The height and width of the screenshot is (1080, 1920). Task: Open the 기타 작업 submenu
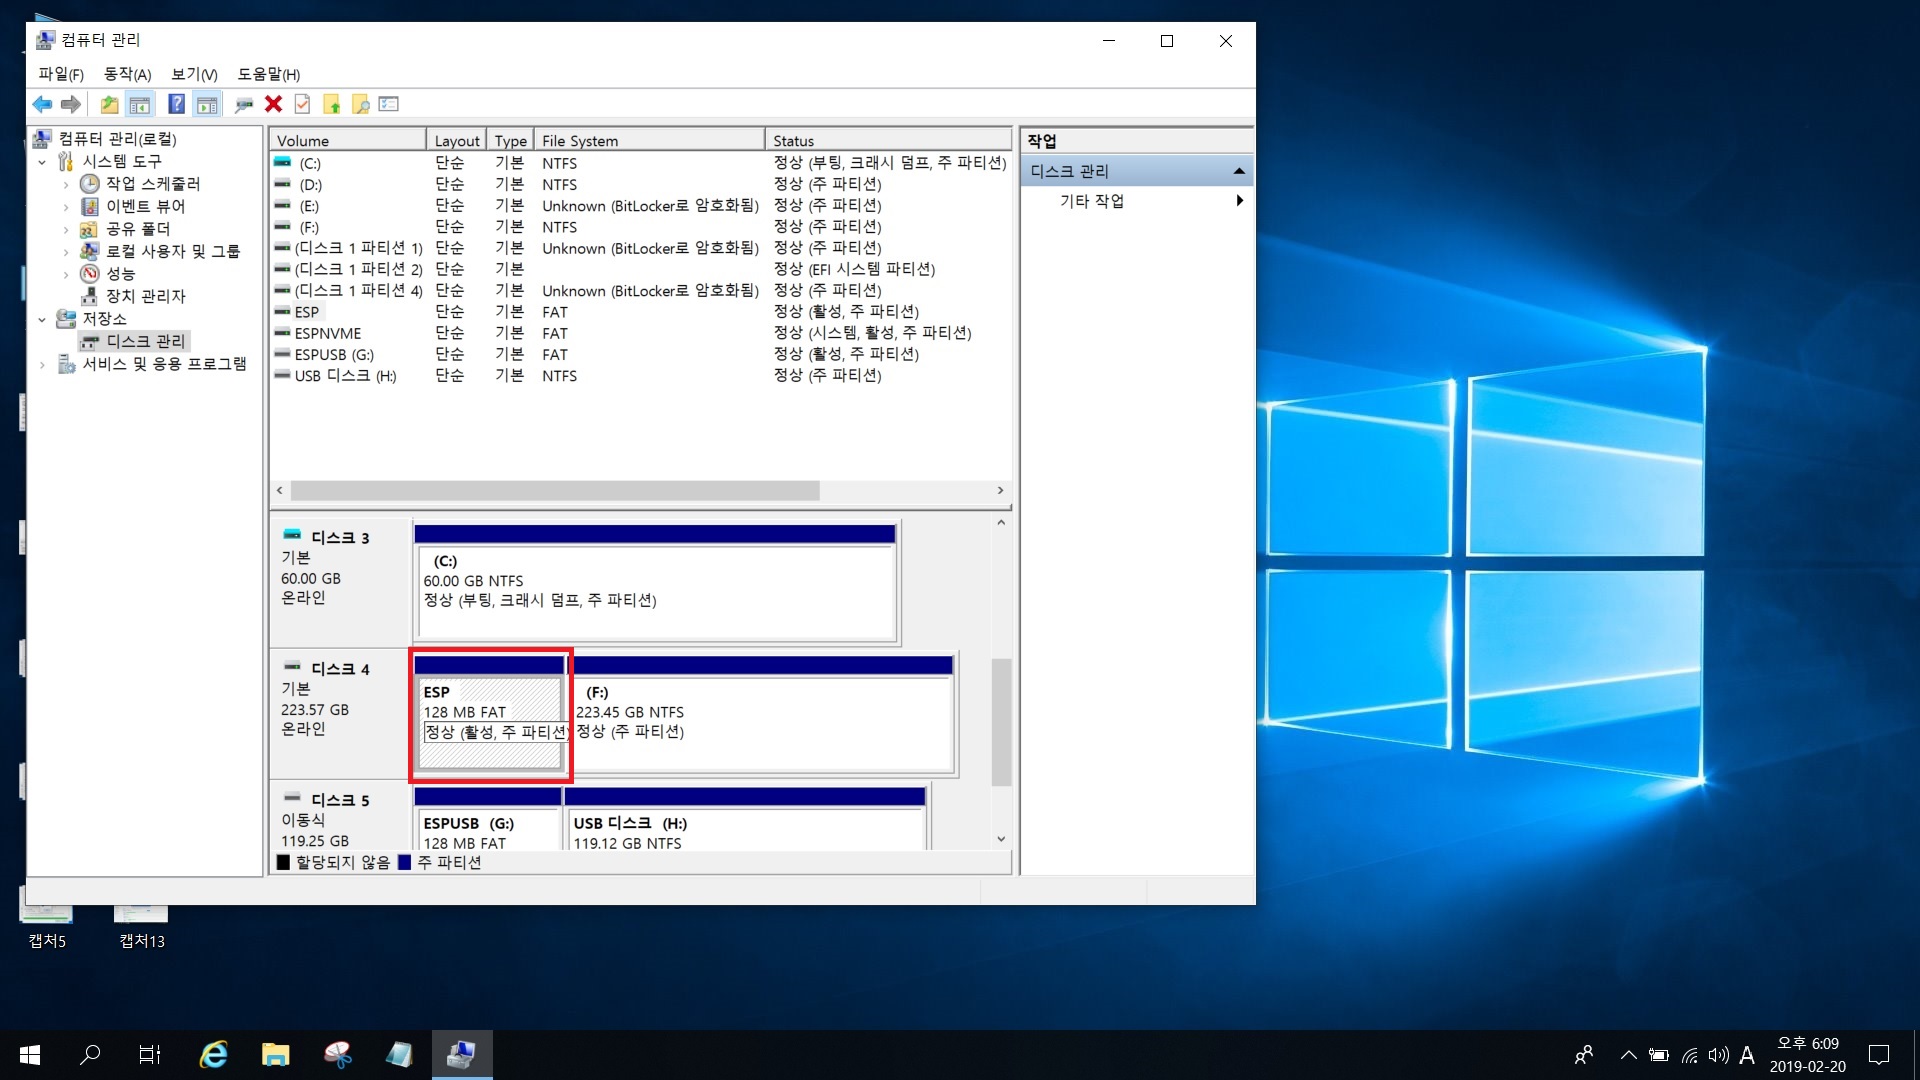point(1137,201)
